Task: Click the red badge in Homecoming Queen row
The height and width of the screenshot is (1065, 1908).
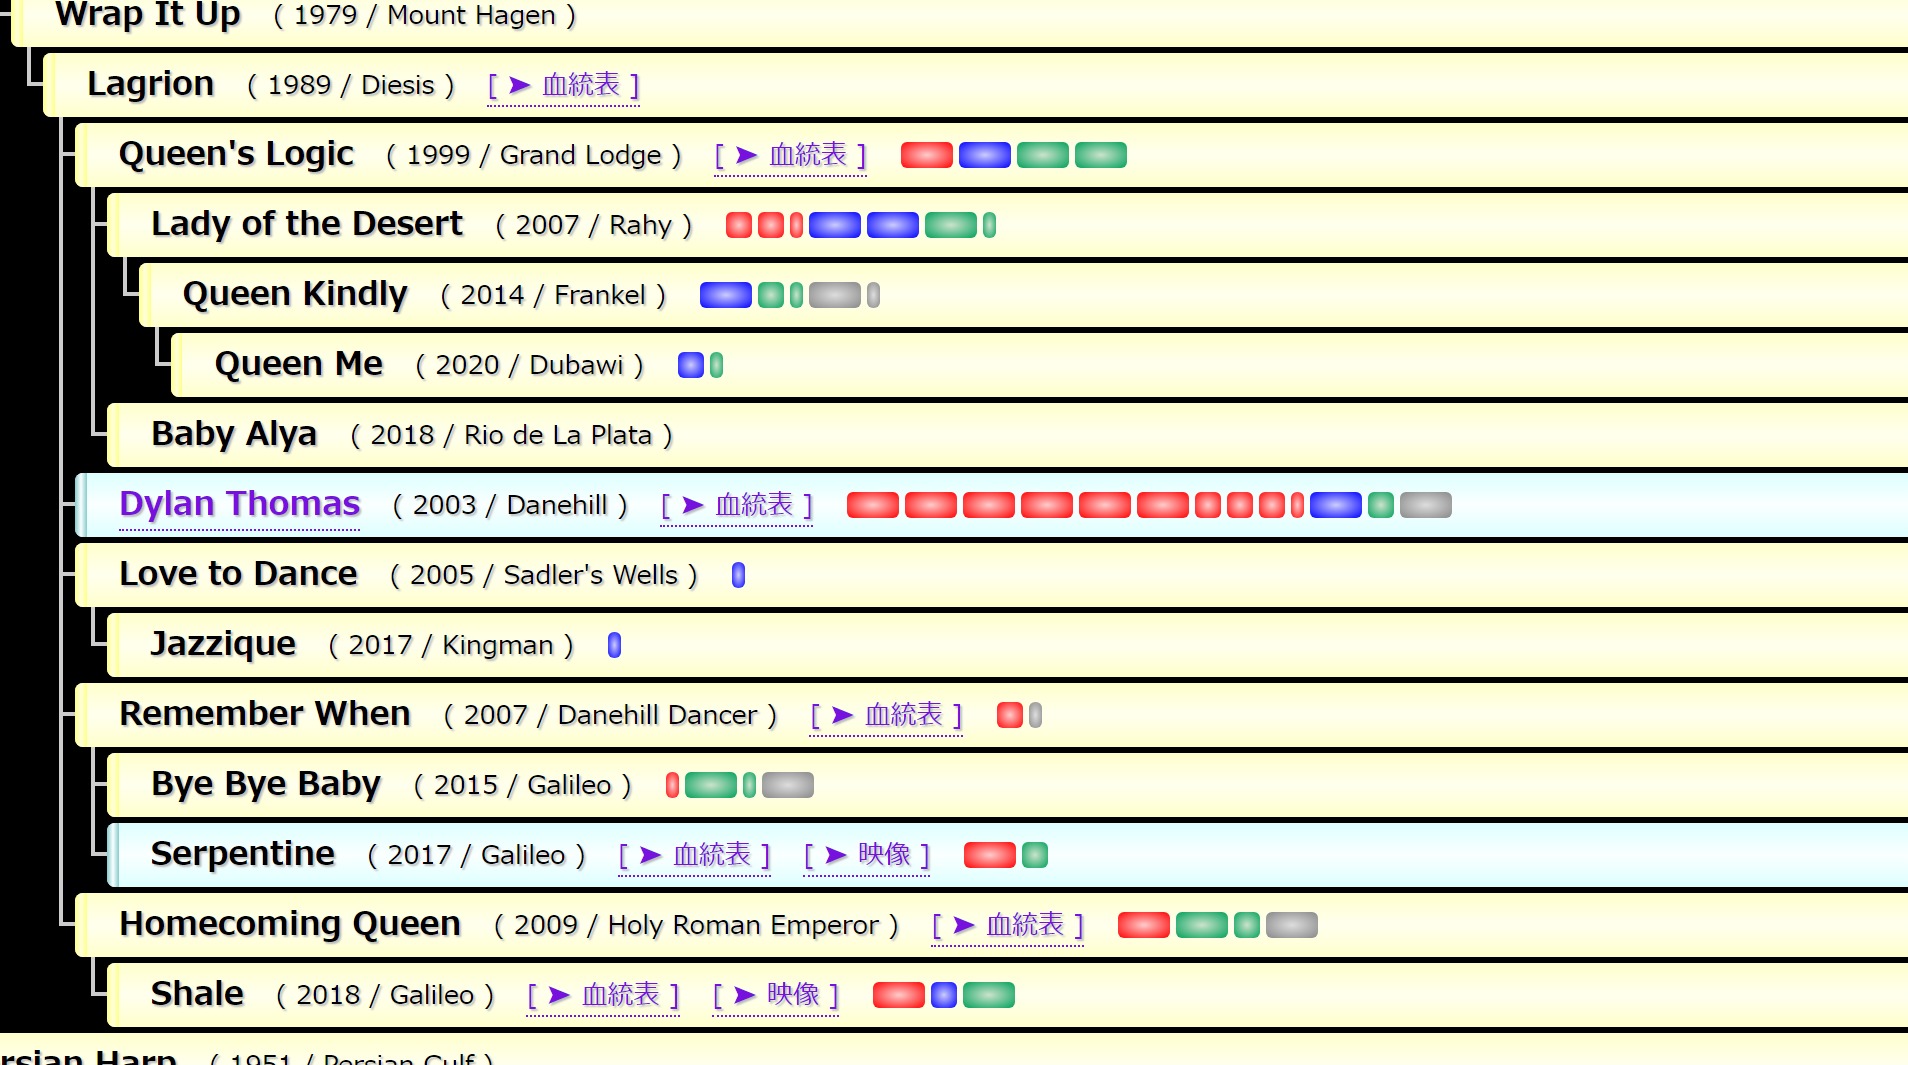Action: pos(1143,926)
